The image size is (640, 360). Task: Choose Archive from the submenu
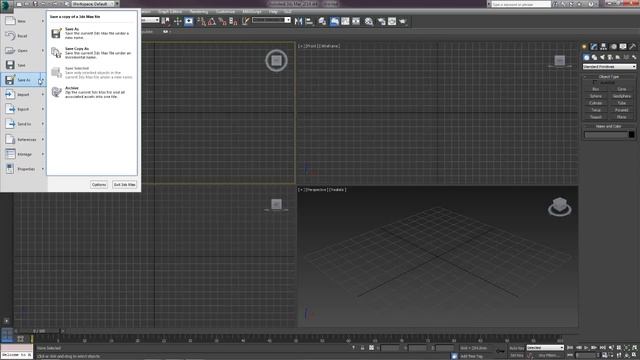click(91, 92)
